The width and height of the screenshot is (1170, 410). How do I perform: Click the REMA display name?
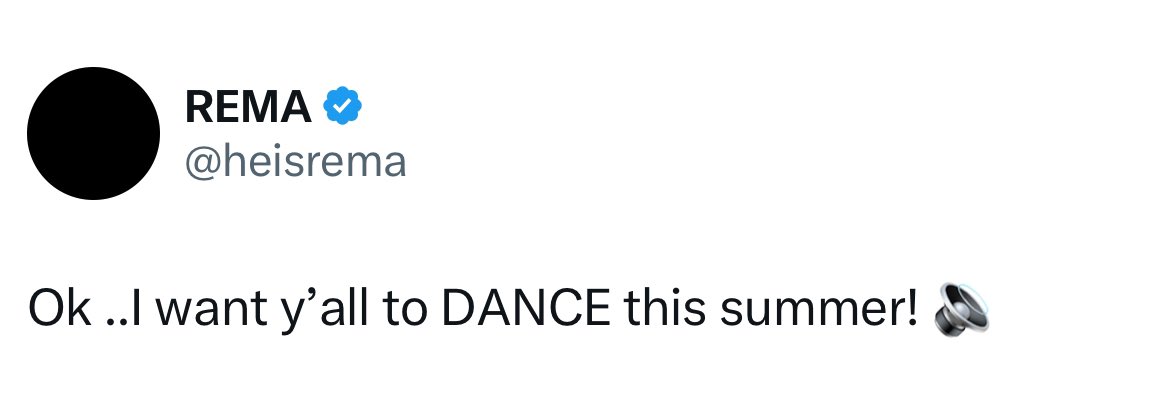(248, 107)
